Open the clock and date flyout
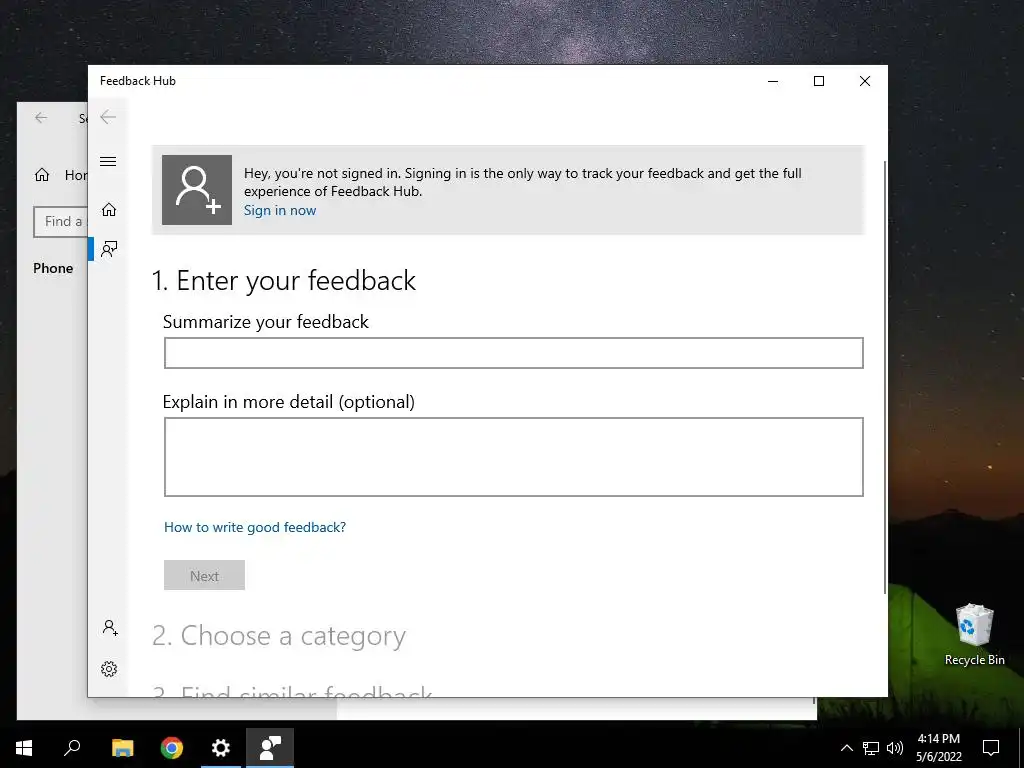Image resolution: width=1024 pixels, height=768 pixels. [x=938, y=748]
